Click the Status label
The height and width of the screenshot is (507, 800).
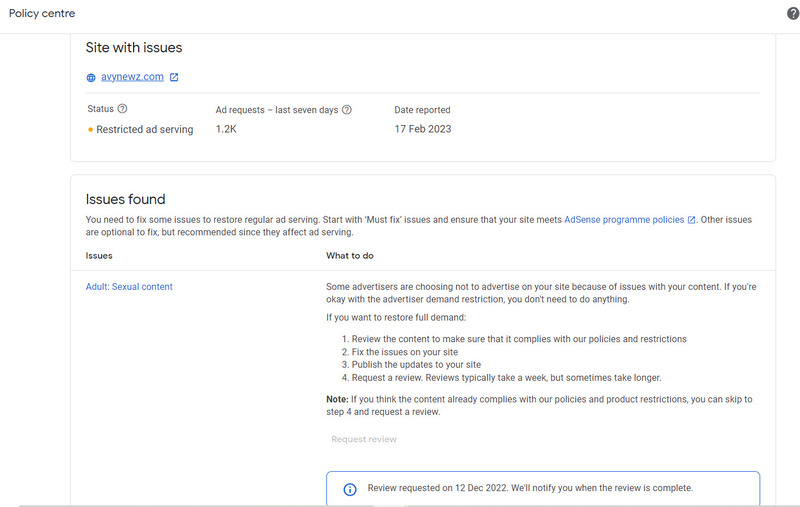click(101, 109)
